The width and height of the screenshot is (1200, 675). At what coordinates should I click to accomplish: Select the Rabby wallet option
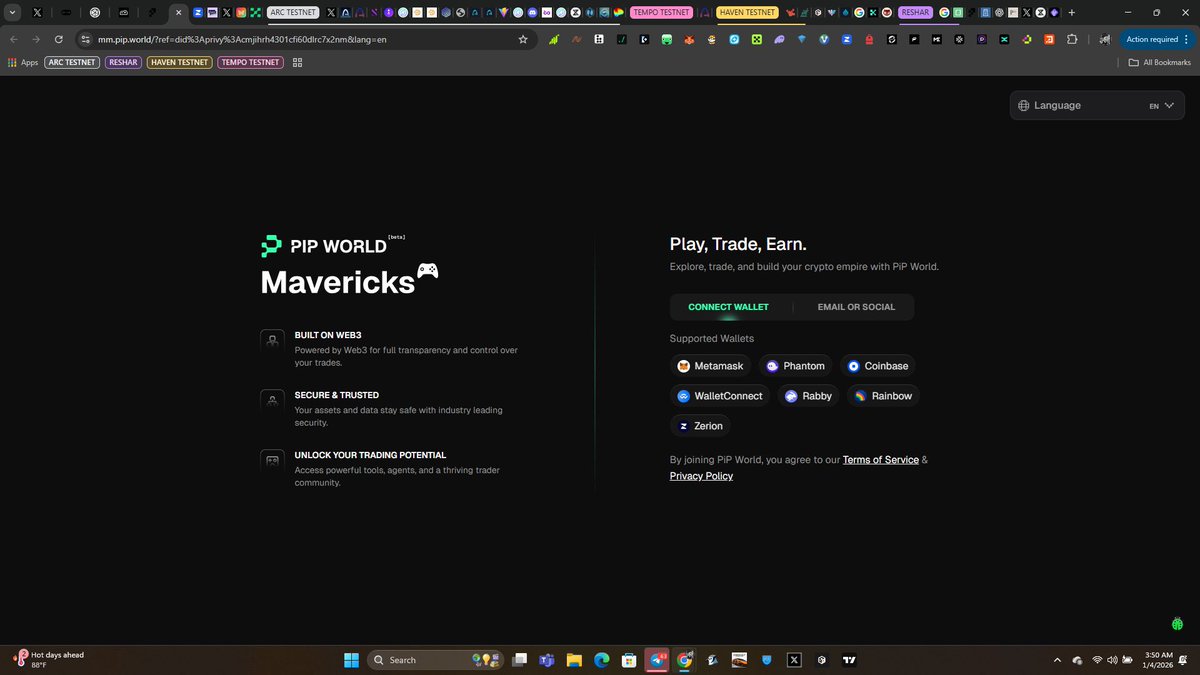[808, 396]
